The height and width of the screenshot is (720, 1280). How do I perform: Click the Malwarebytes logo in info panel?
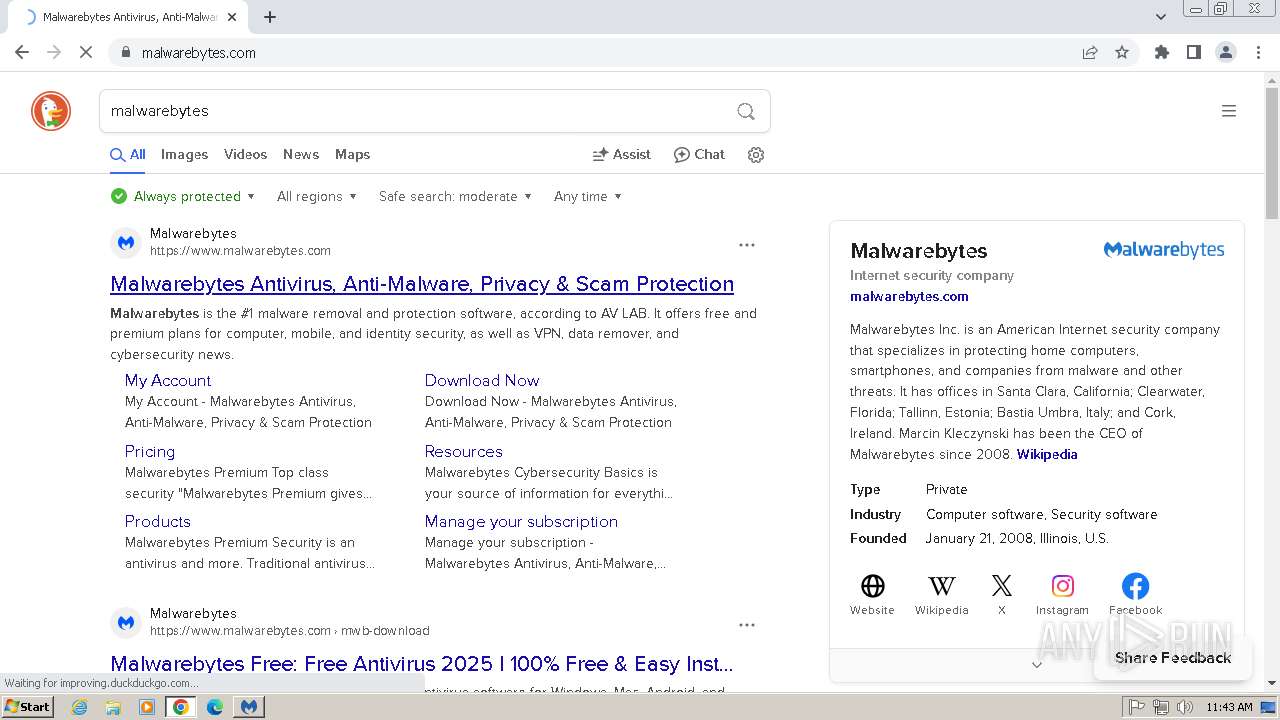coord(1164,250)
